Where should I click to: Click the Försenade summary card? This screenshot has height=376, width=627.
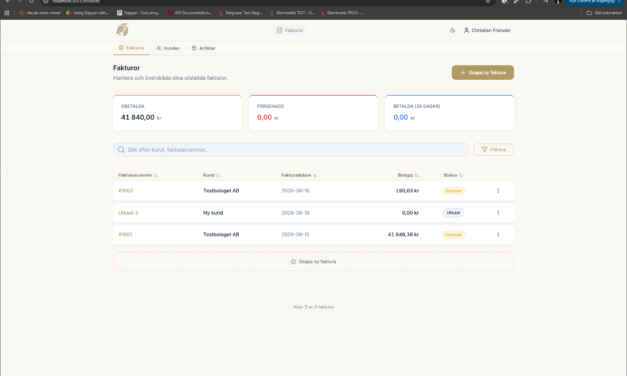314,112
